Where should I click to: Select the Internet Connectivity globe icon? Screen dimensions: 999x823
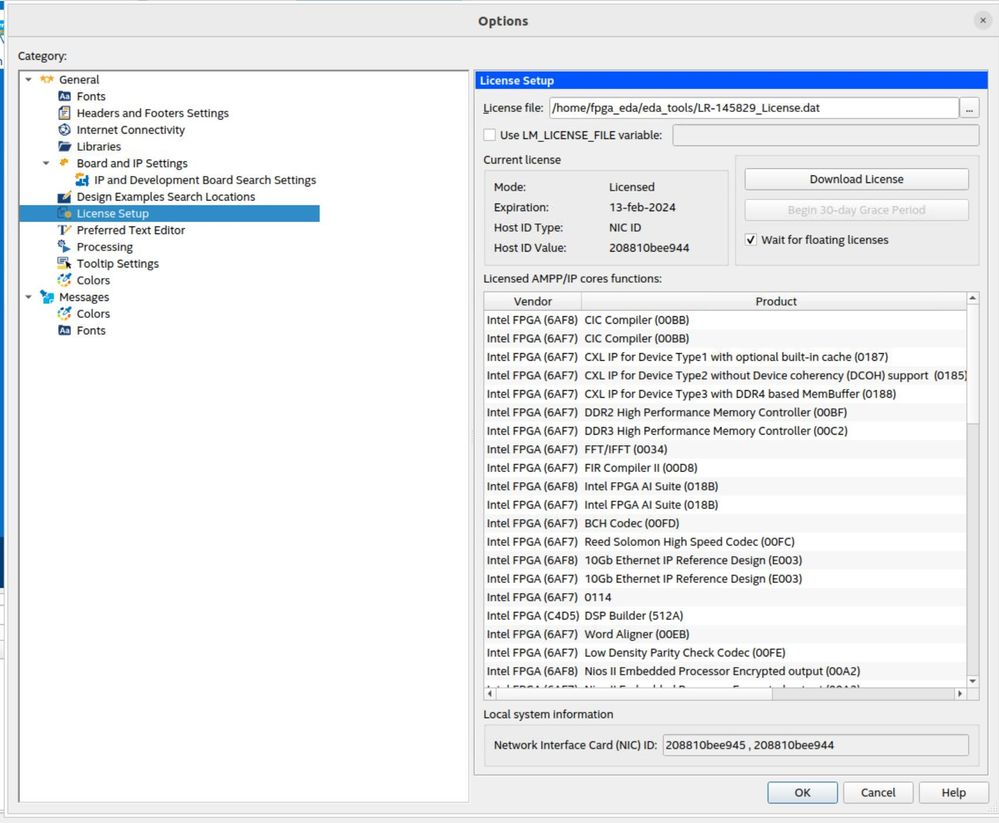(x=65, y=130)
